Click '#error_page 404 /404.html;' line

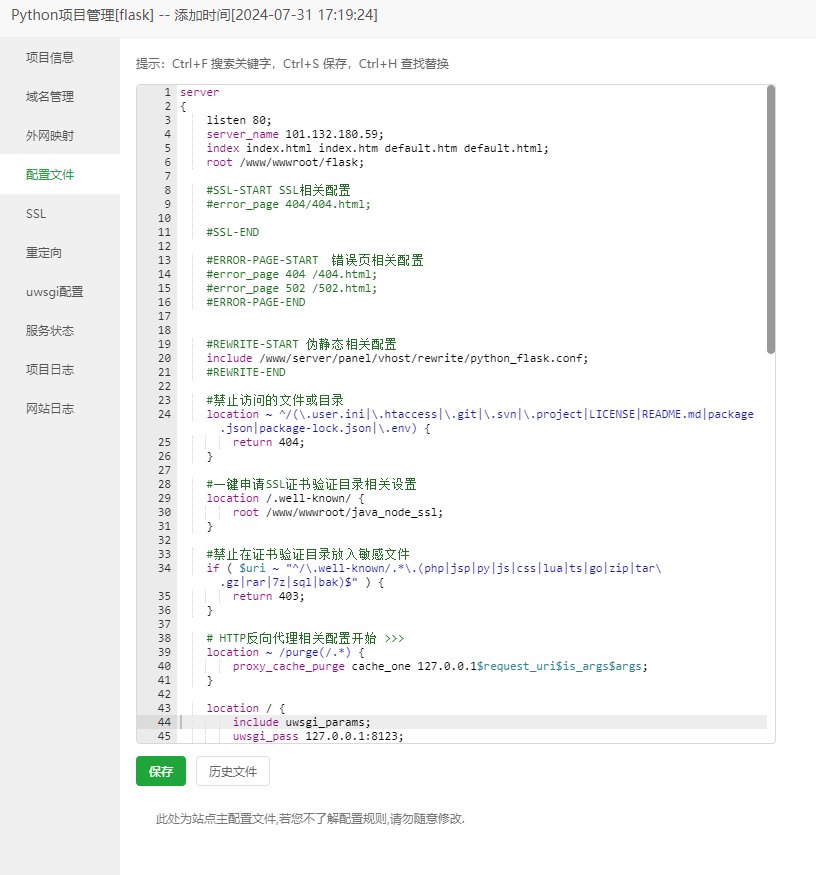[x=292, y=274]
